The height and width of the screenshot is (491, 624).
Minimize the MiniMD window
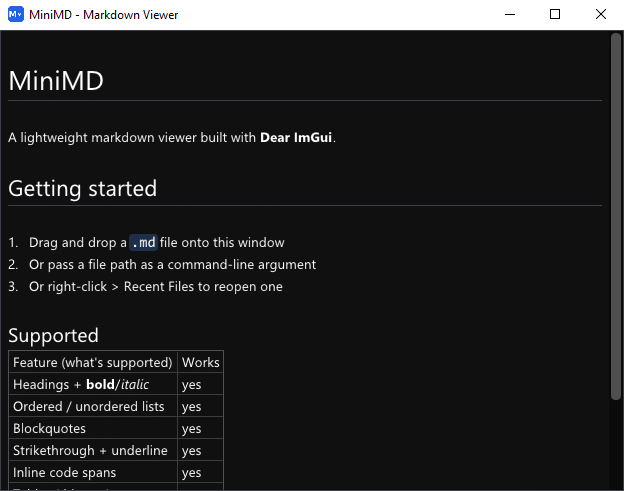(x=510, y=14)
